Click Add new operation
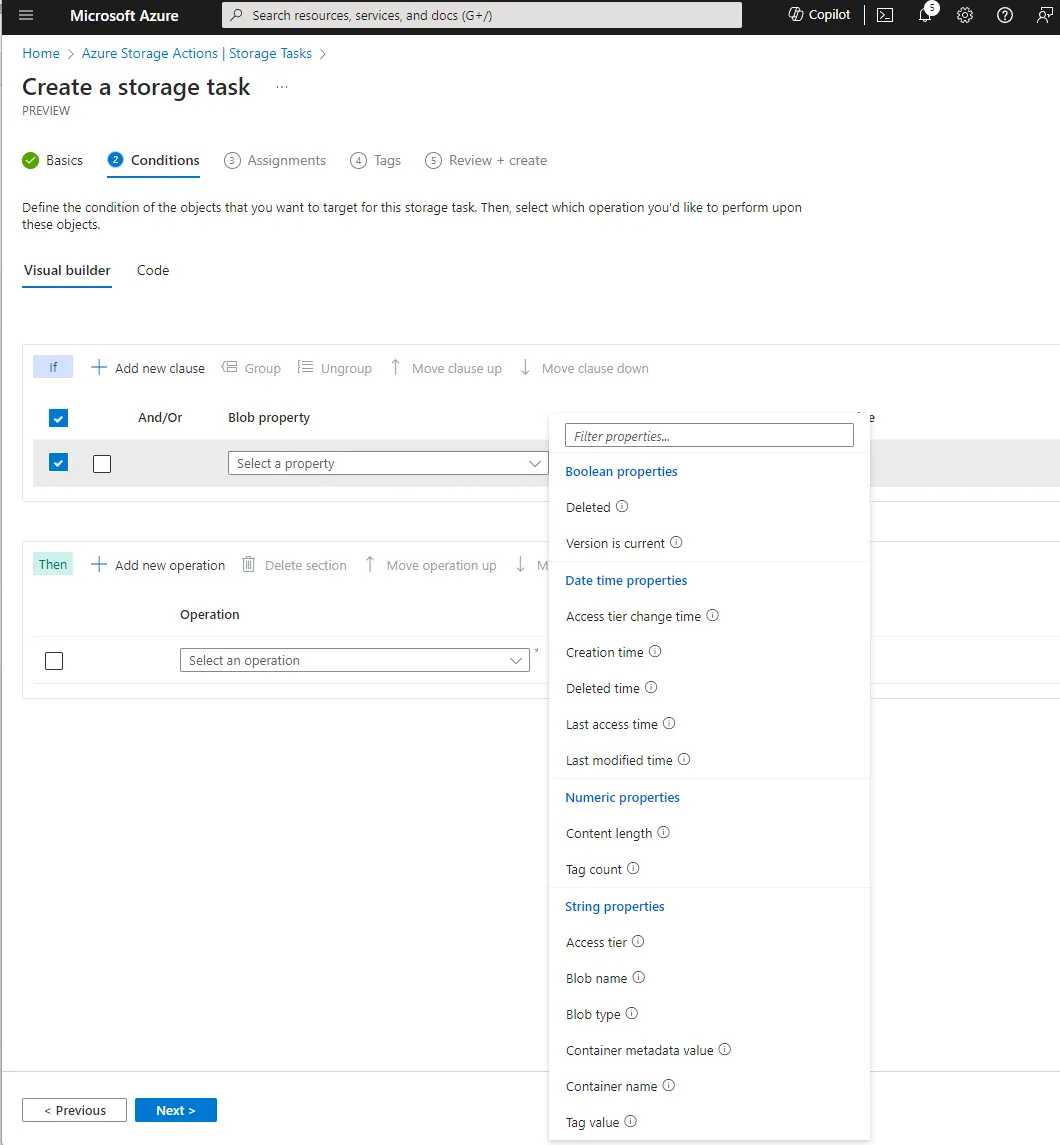The height and width of the screenshot is (1145, 1060). (158, 564)
